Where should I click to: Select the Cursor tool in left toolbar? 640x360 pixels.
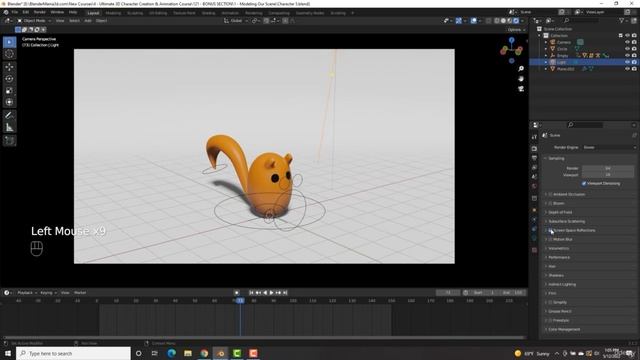[x=9, y=54]
